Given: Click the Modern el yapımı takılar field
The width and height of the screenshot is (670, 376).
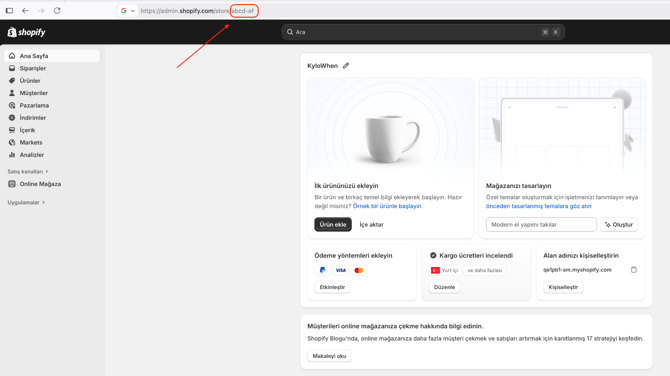Looking at the screenshot, I should click(x=541, y=224).
